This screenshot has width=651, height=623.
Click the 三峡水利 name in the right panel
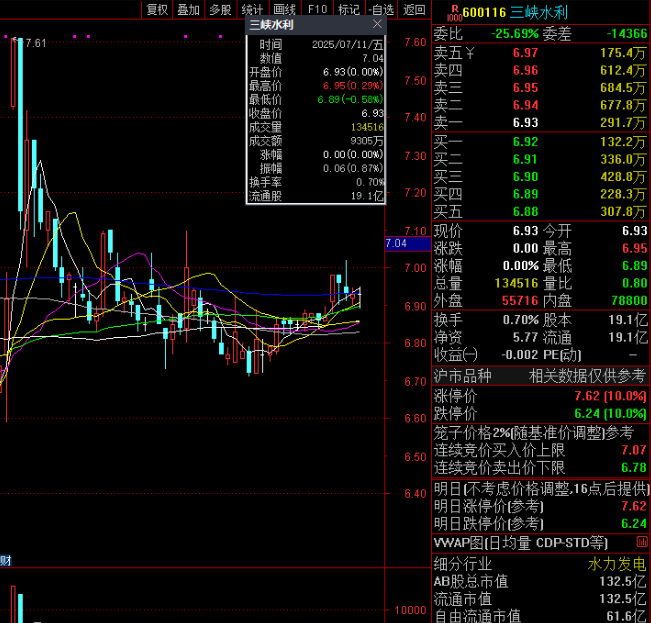click(x=538, y=12)
